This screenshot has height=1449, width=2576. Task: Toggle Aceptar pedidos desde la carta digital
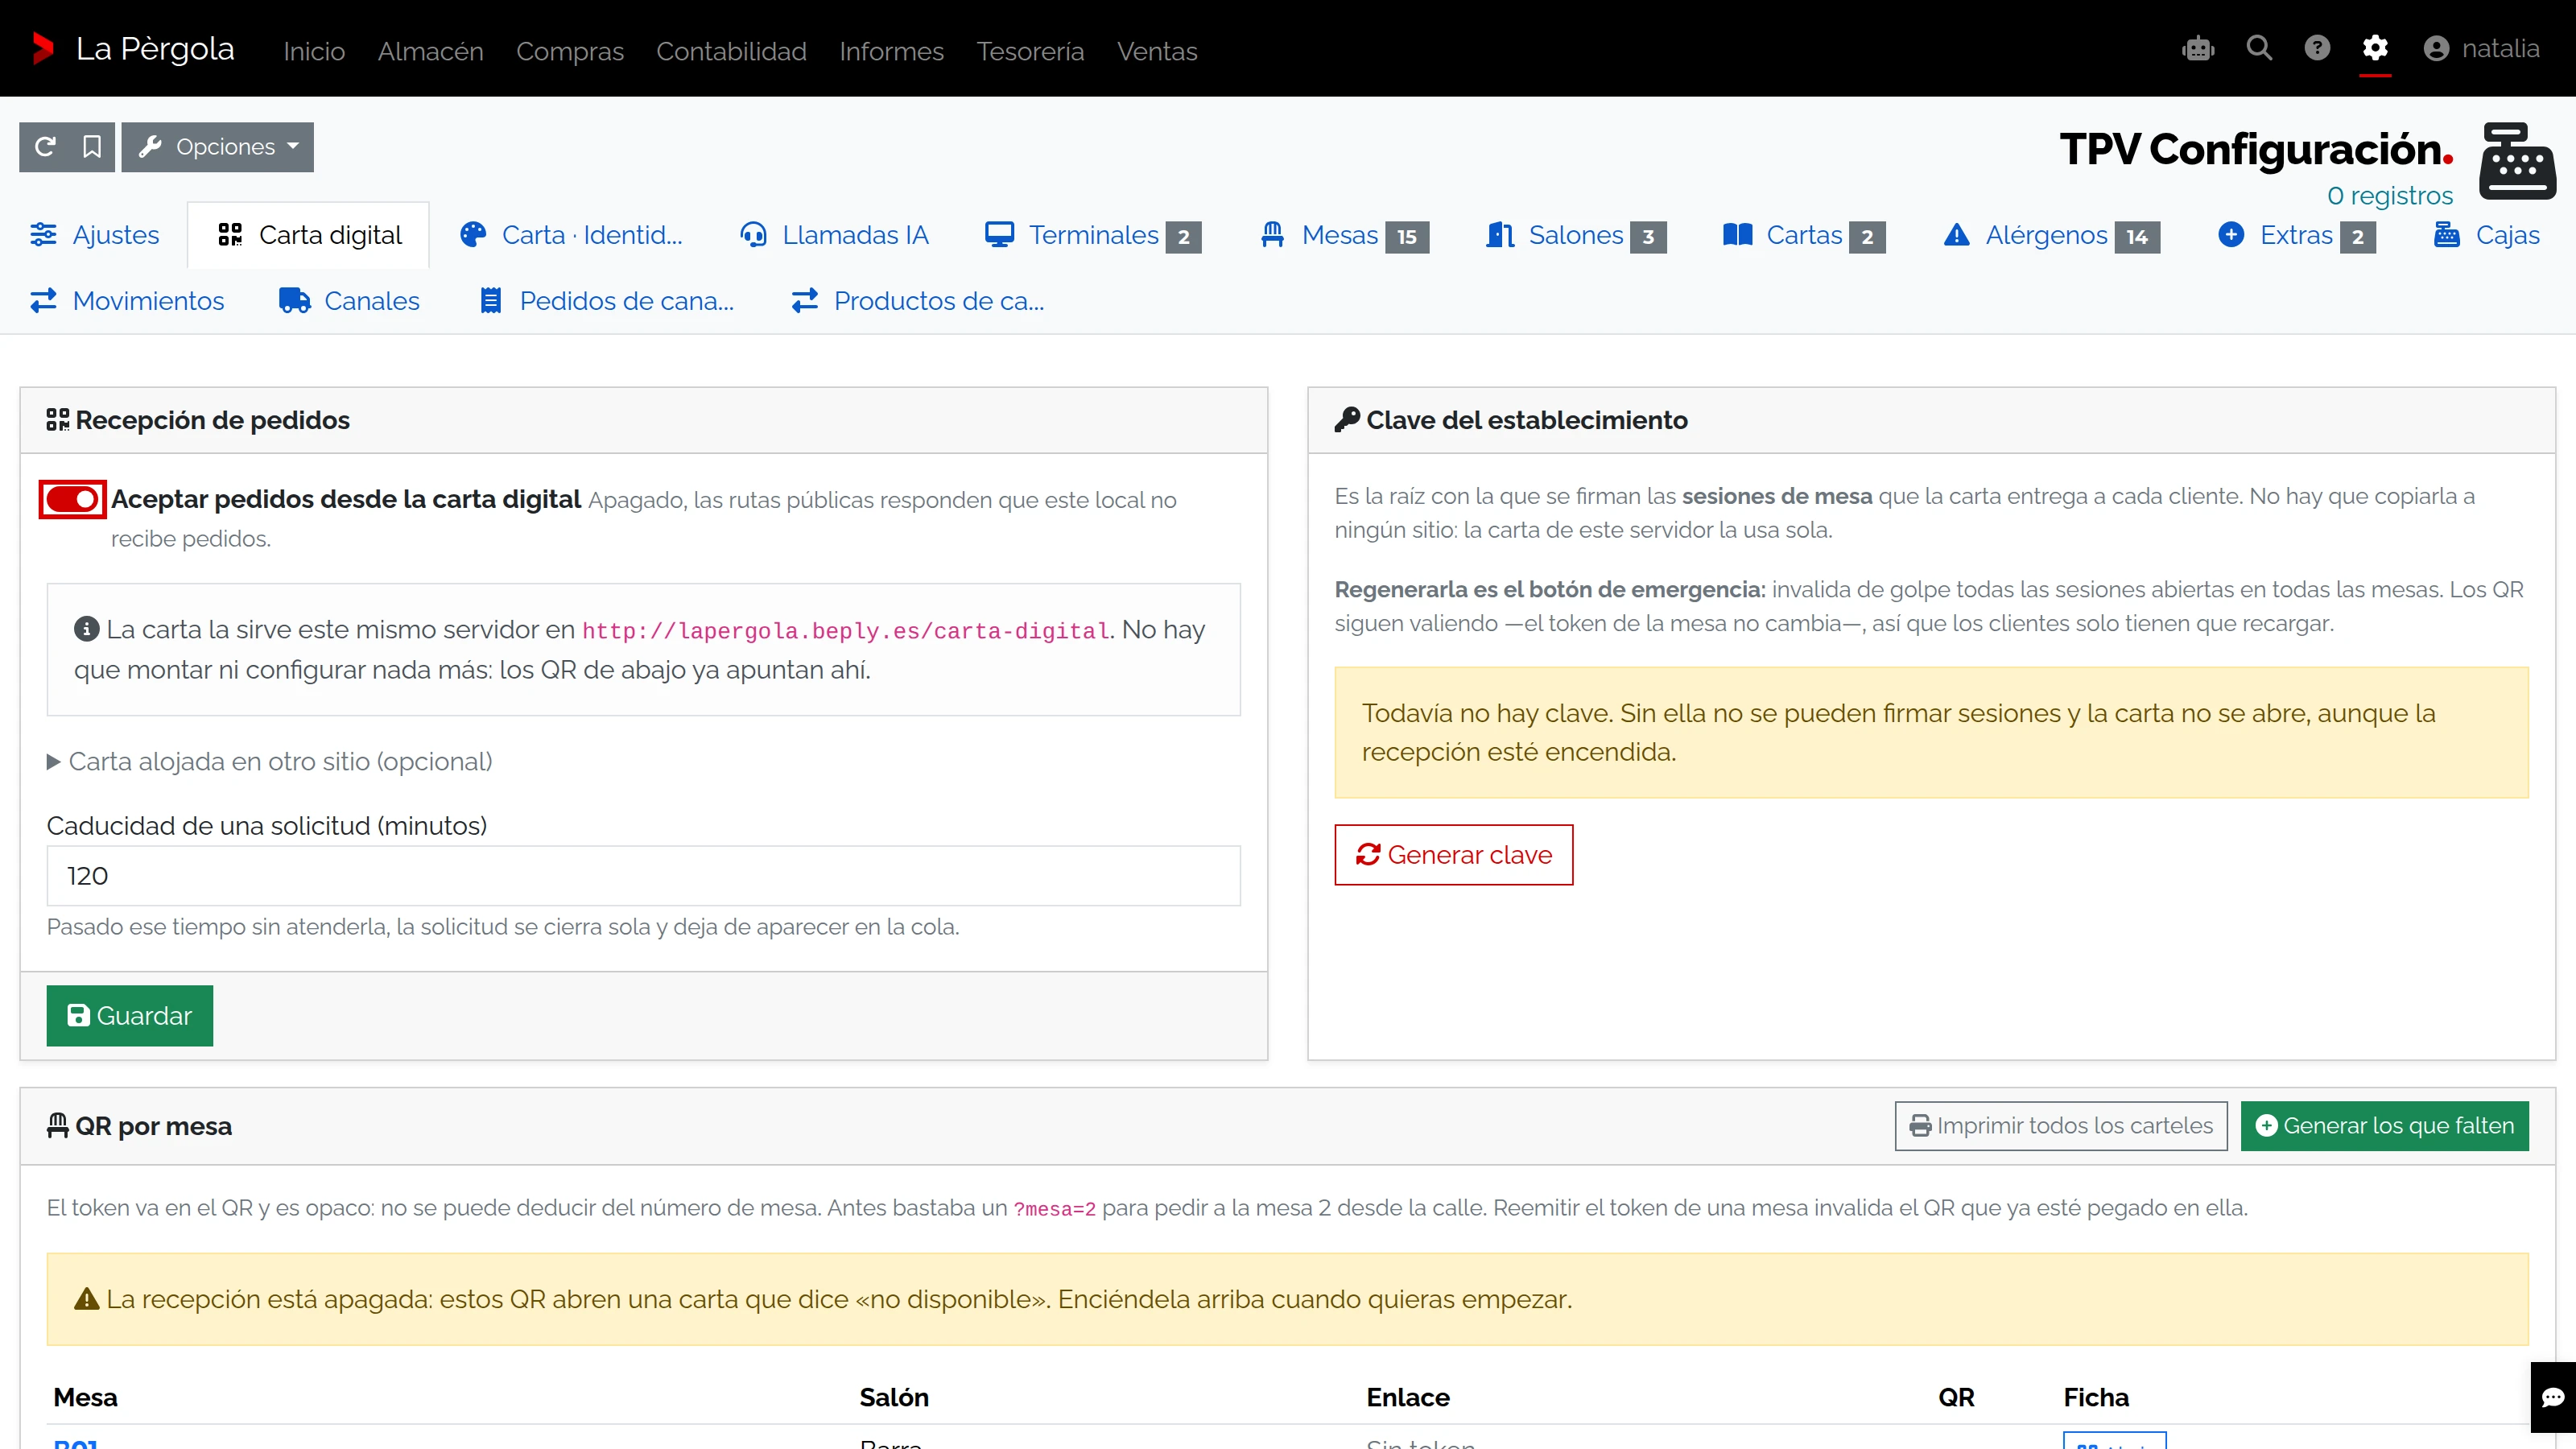pyautogui.click(x=72, y=499)
